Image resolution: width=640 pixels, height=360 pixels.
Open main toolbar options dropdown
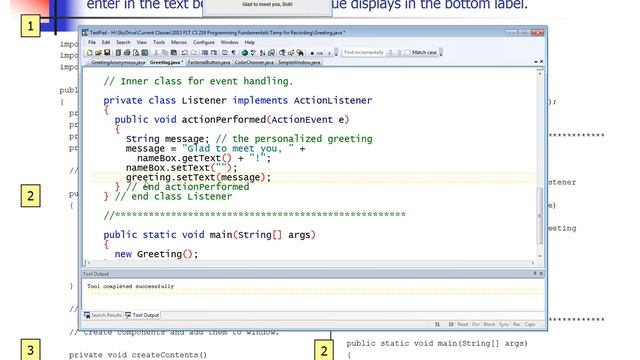(336, 52)
